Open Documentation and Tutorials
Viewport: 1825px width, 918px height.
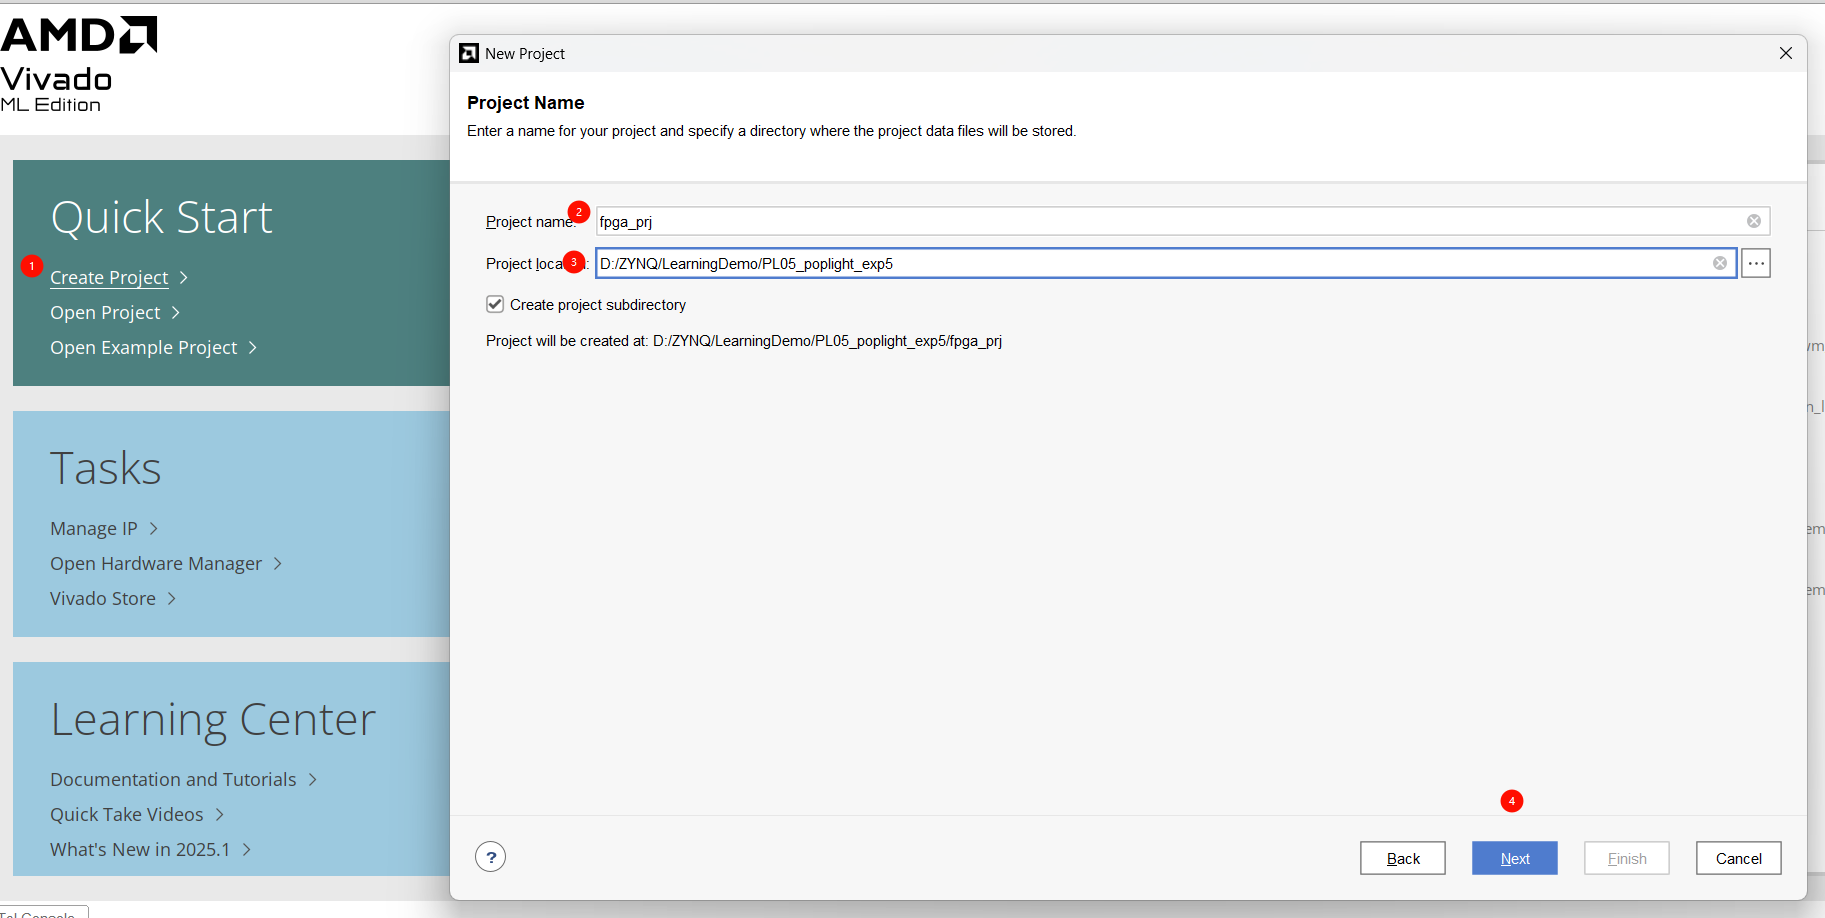[173, 779]
